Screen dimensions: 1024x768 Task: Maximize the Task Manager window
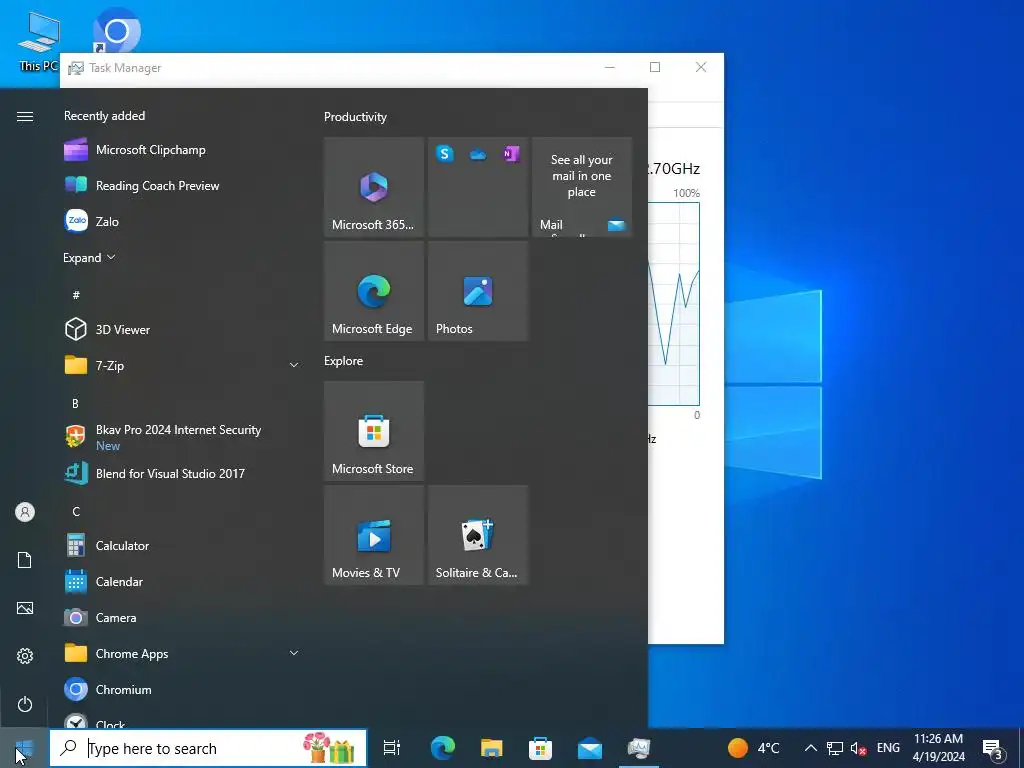(x=655, y=67)
